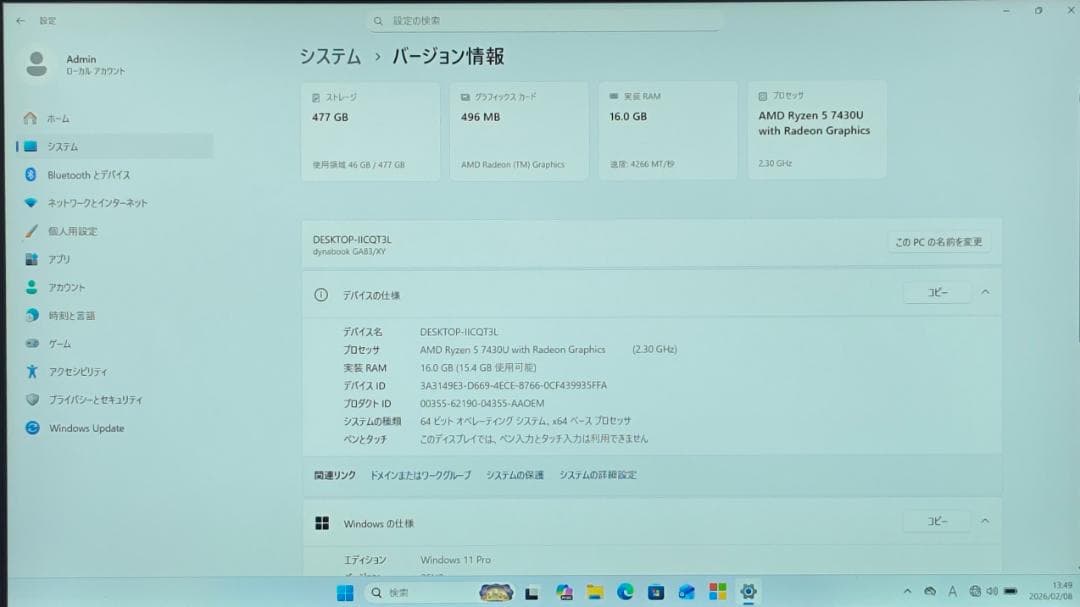Click the 設定の検索 search field
The width and height of the screenshot is (1080, 607).
click(545, 20)
